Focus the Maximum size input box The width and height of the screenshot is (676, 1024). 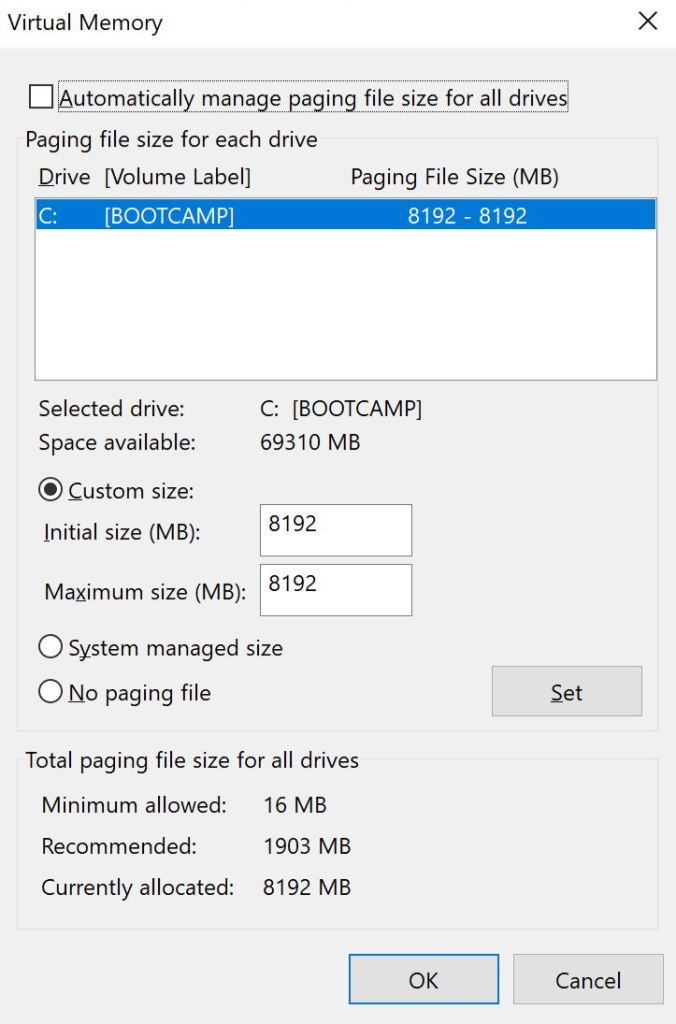[x=336, y=590]
